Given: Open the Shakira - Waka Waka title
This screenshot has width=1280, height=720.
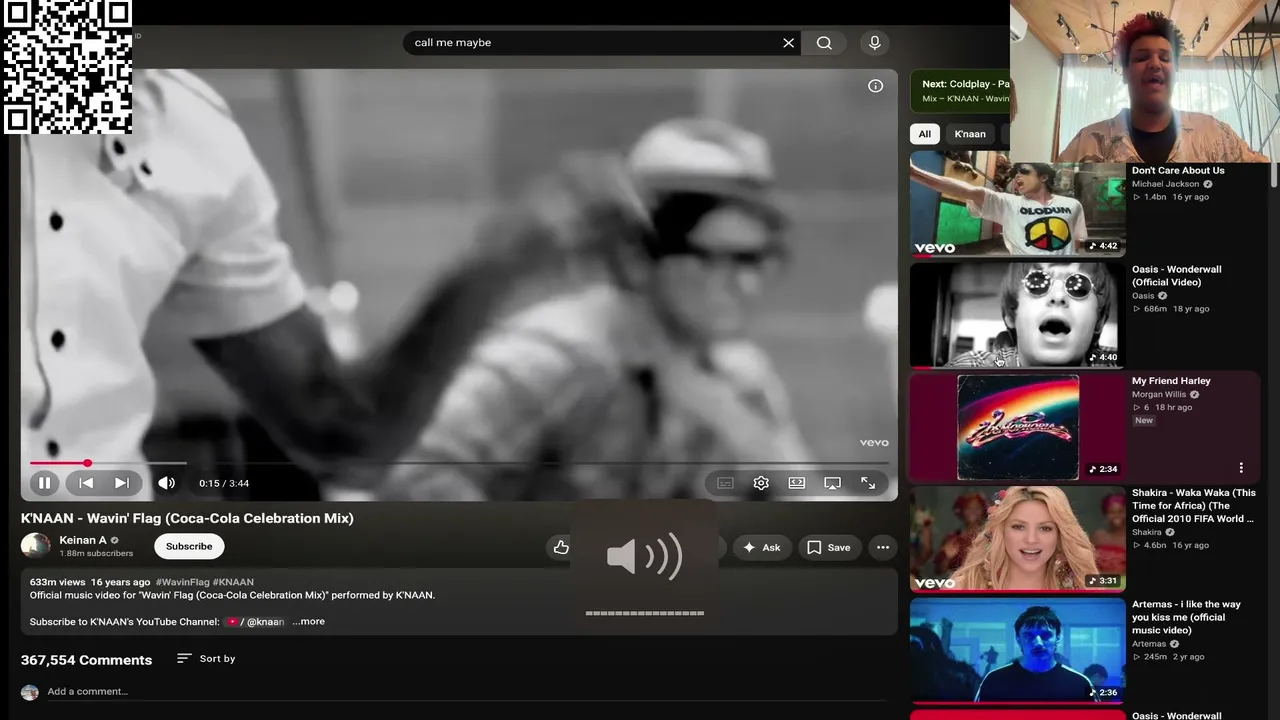Looking at the screenshot, I should point(1194,505).
